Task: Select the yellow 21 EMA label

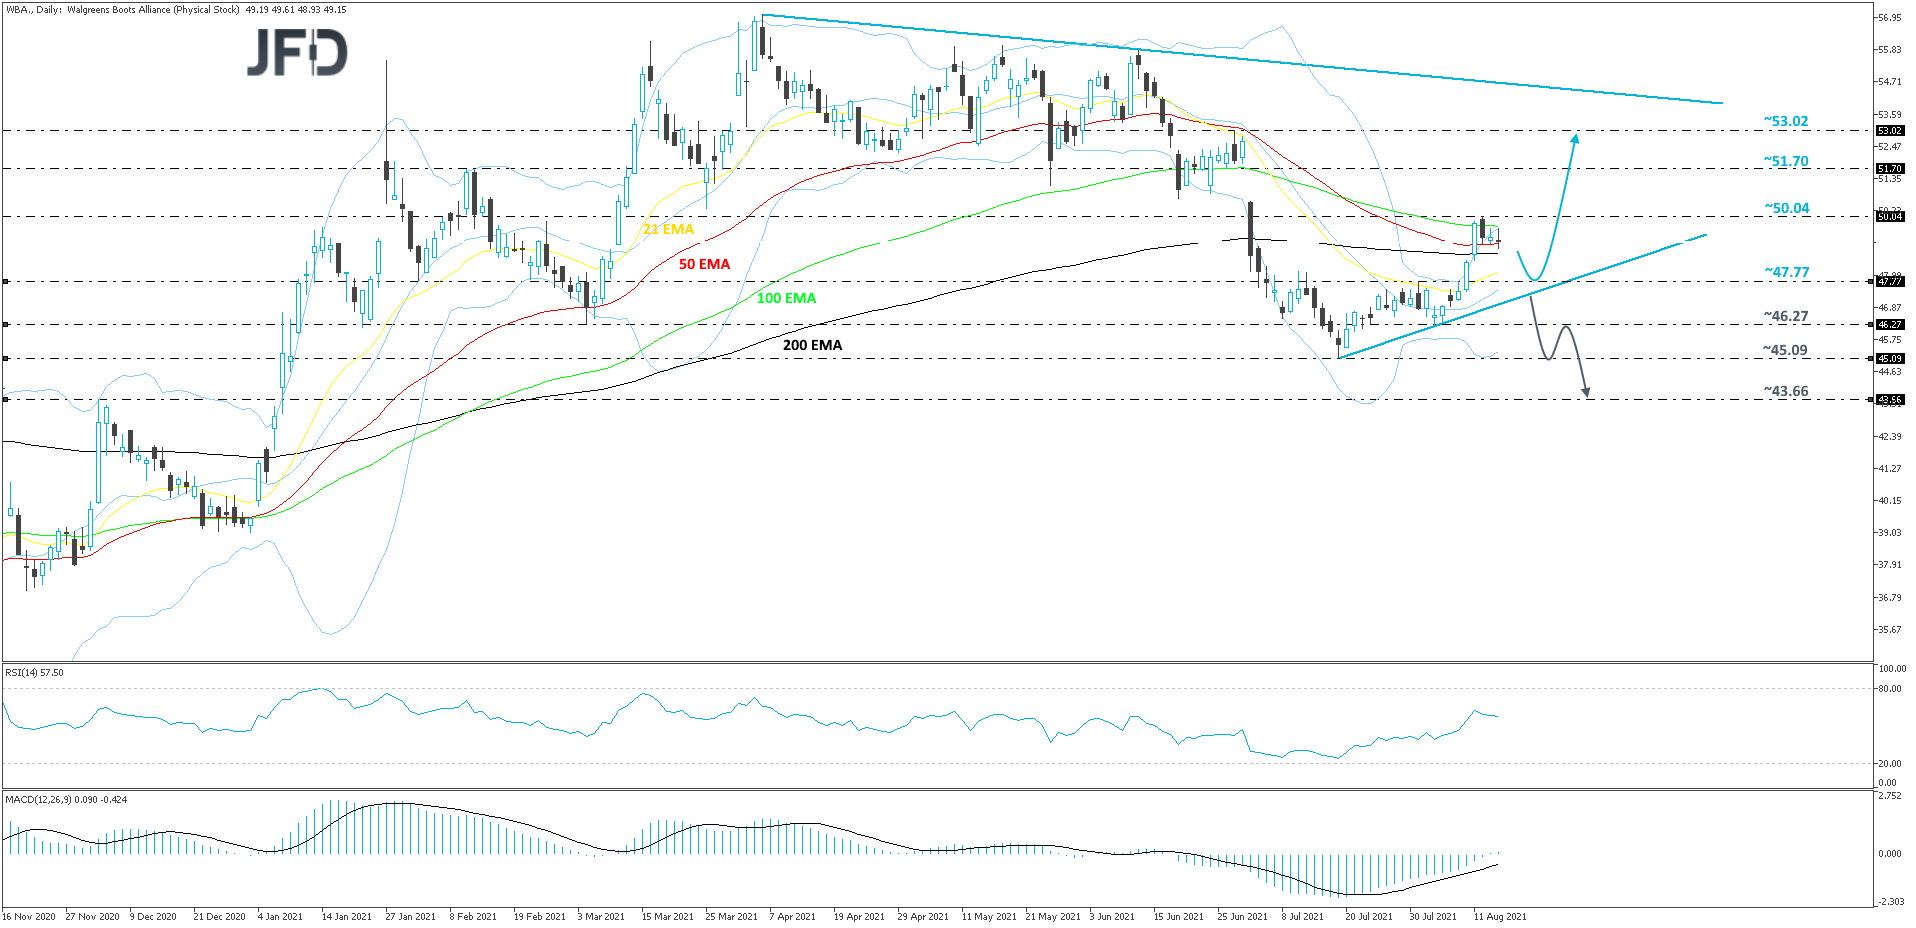Action: coord(668,229)
